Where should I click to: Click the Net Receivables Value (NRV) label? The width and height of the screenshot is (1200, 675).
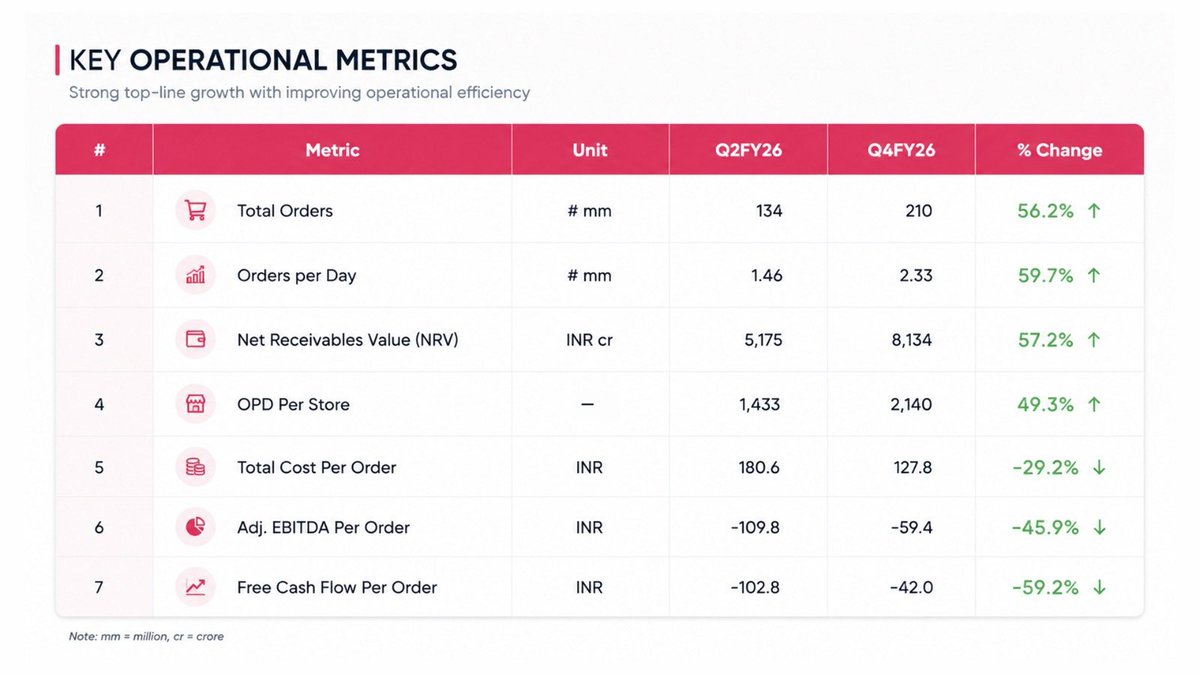tap(348, 340)
